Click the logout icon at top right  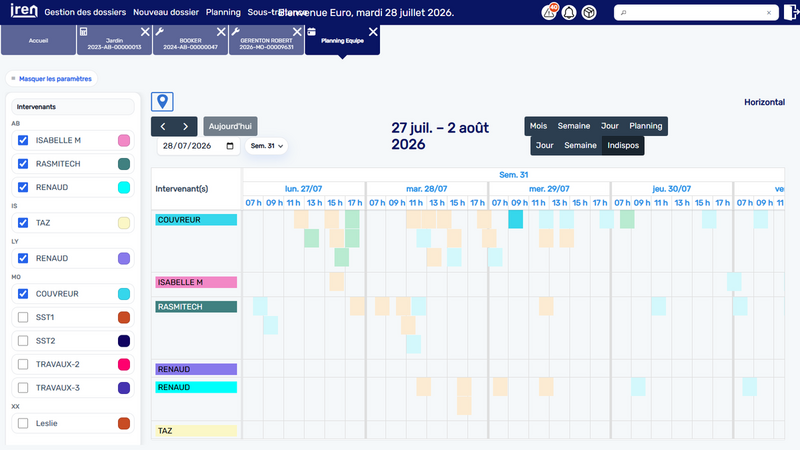pyautogui.click(x=791, y=12)
